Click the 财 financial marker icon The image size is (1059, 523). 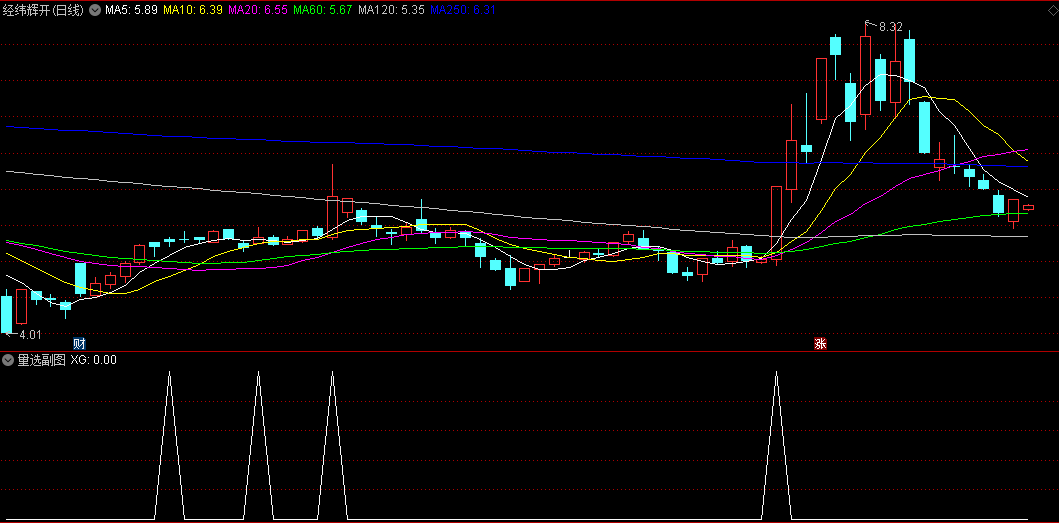80,343
